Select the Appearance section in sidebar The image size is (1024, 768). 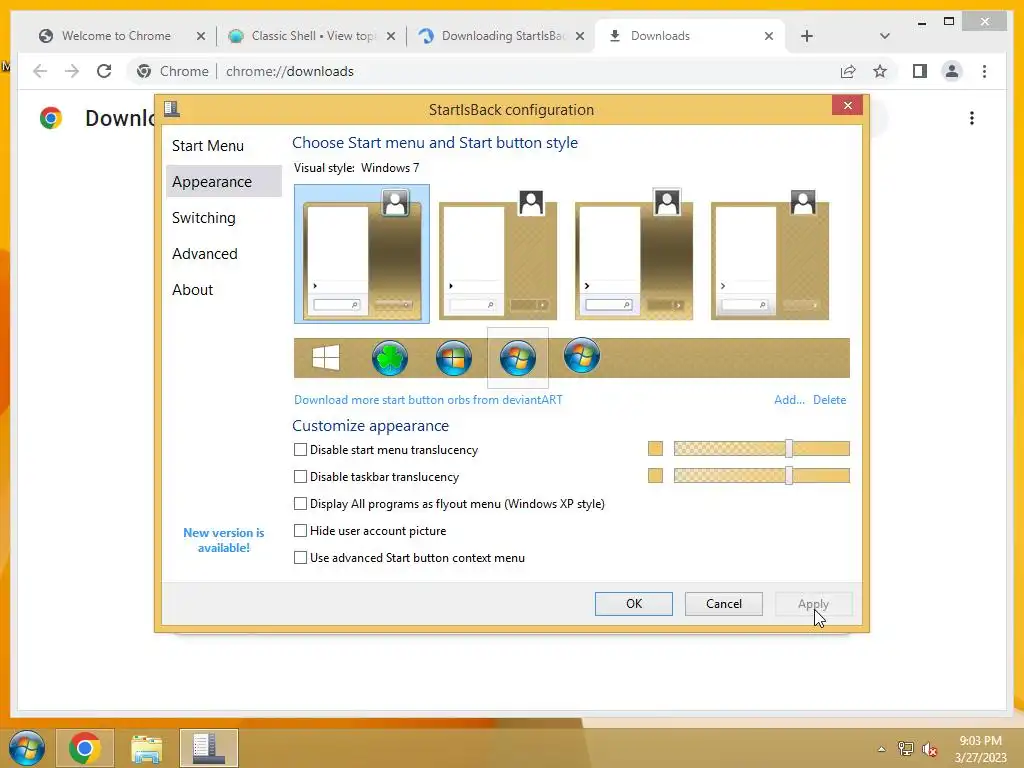(x=223, y=182)
